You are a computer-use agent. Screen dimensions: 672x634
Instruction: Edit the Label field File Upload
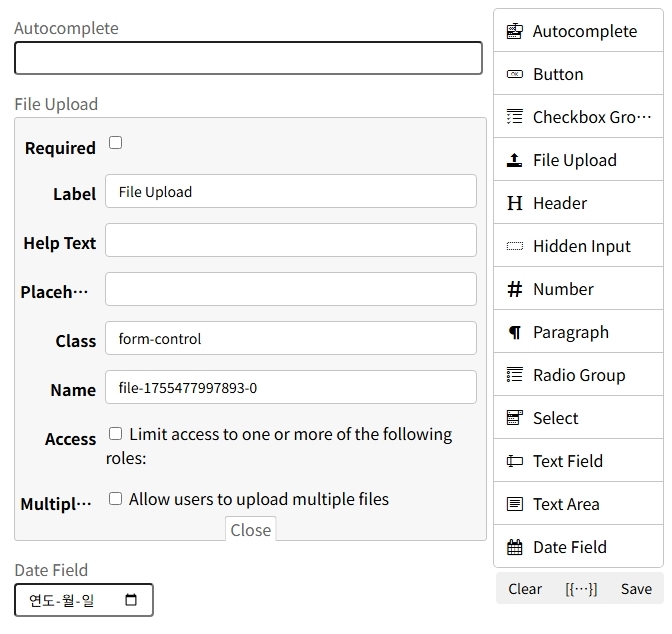[291, 191]
